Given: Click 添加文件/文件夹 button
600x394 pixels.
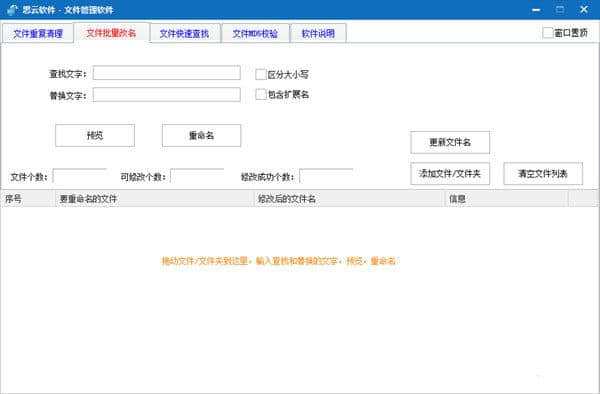Looking at the screenshot, I should (450, 174).
